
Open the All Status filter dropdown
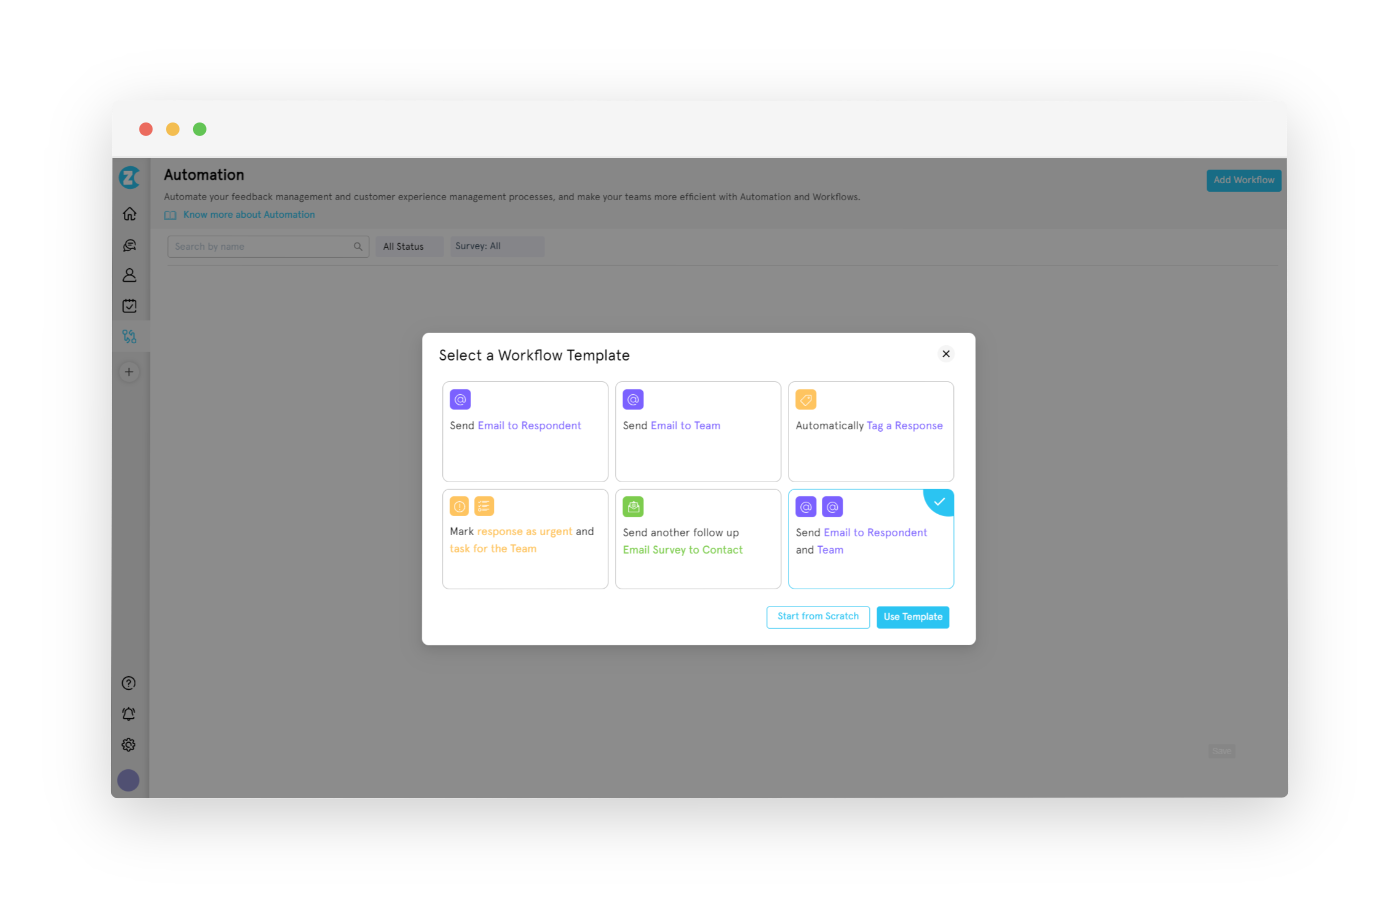(408, 245)
